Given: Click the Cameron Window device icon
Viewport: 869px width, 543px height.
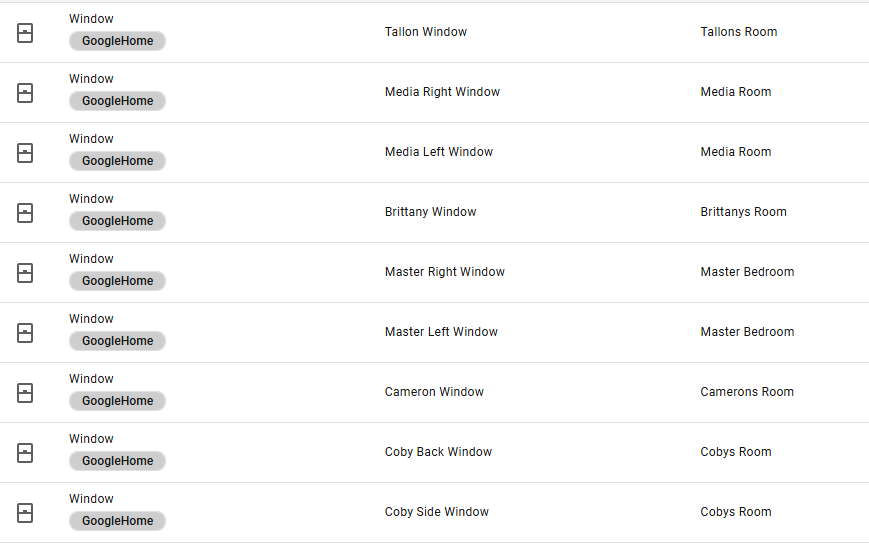Looking at the screenshot, I should coord(25,393).
